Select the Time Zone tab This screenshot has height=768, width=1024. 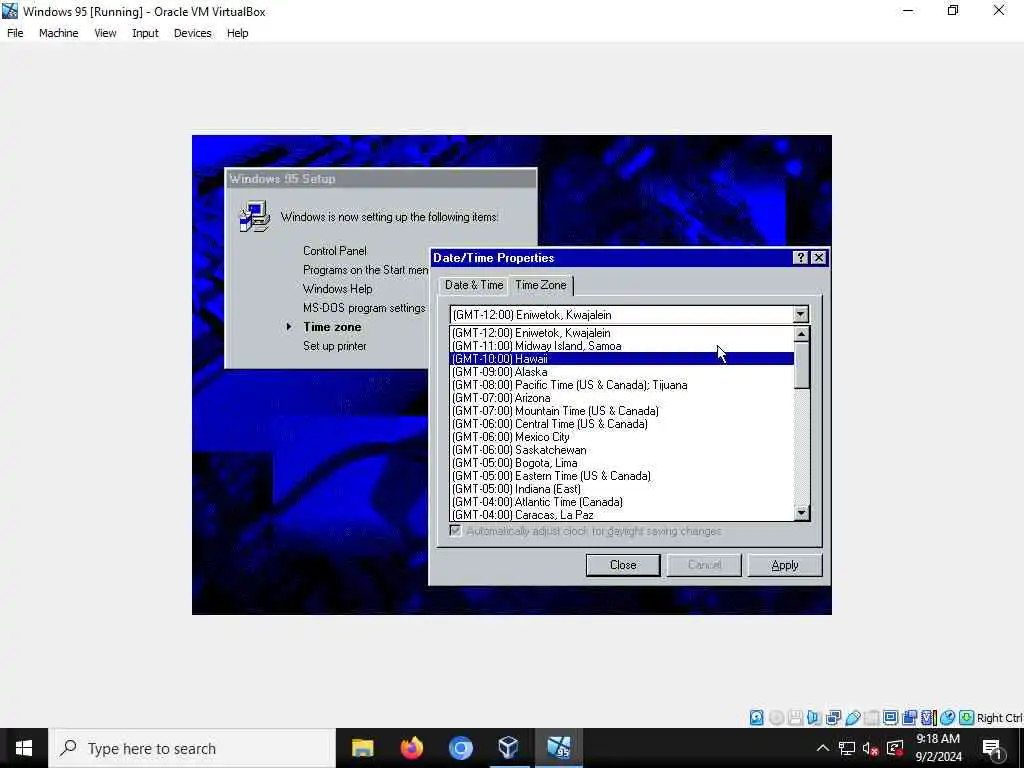pos(541,285)
